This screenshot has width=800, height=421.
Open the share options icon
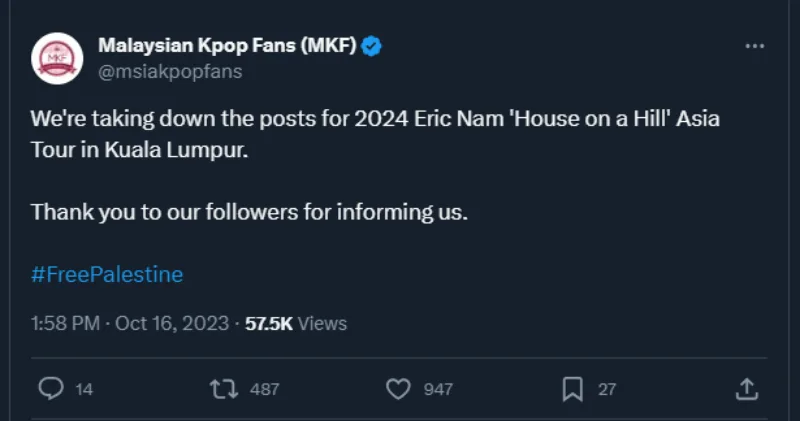tap(746, 389)
